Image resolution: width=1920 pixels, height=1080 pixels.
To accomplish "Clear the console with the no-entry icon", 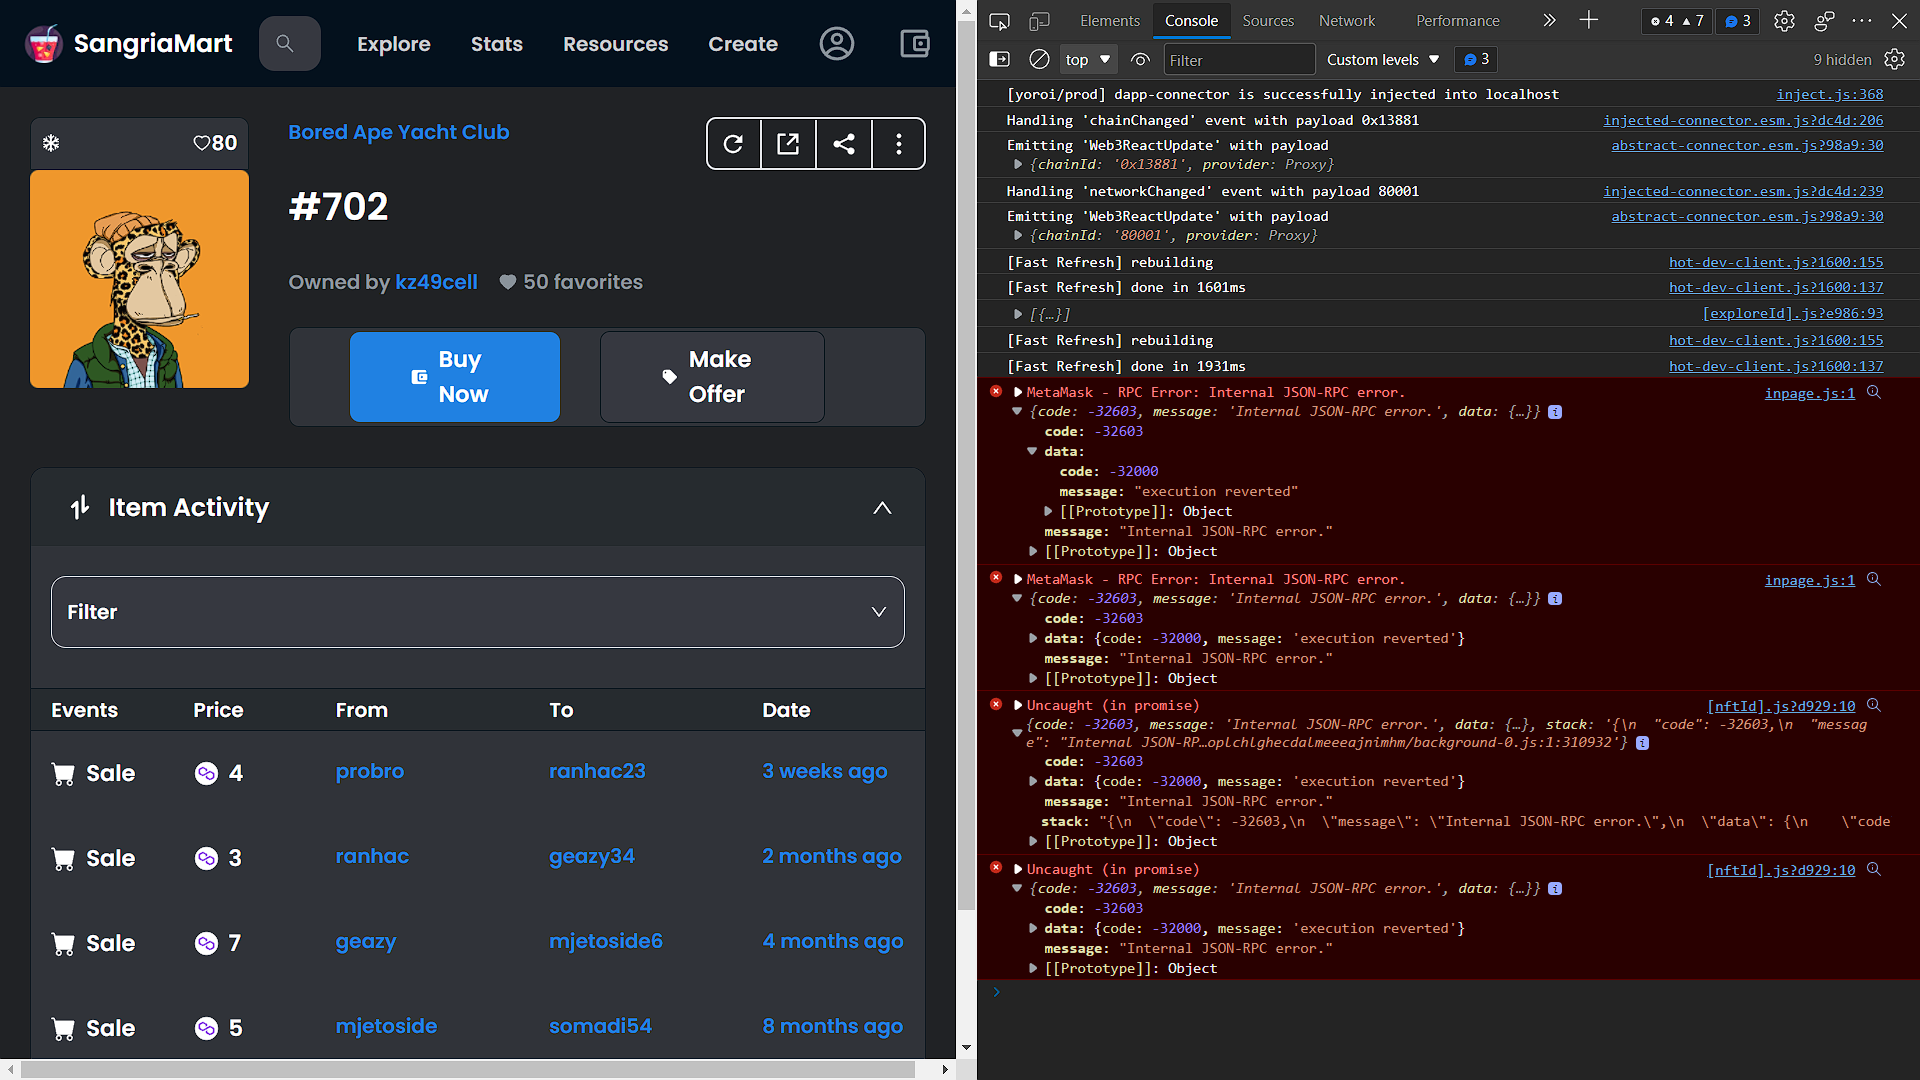I will pos(1038,59).
